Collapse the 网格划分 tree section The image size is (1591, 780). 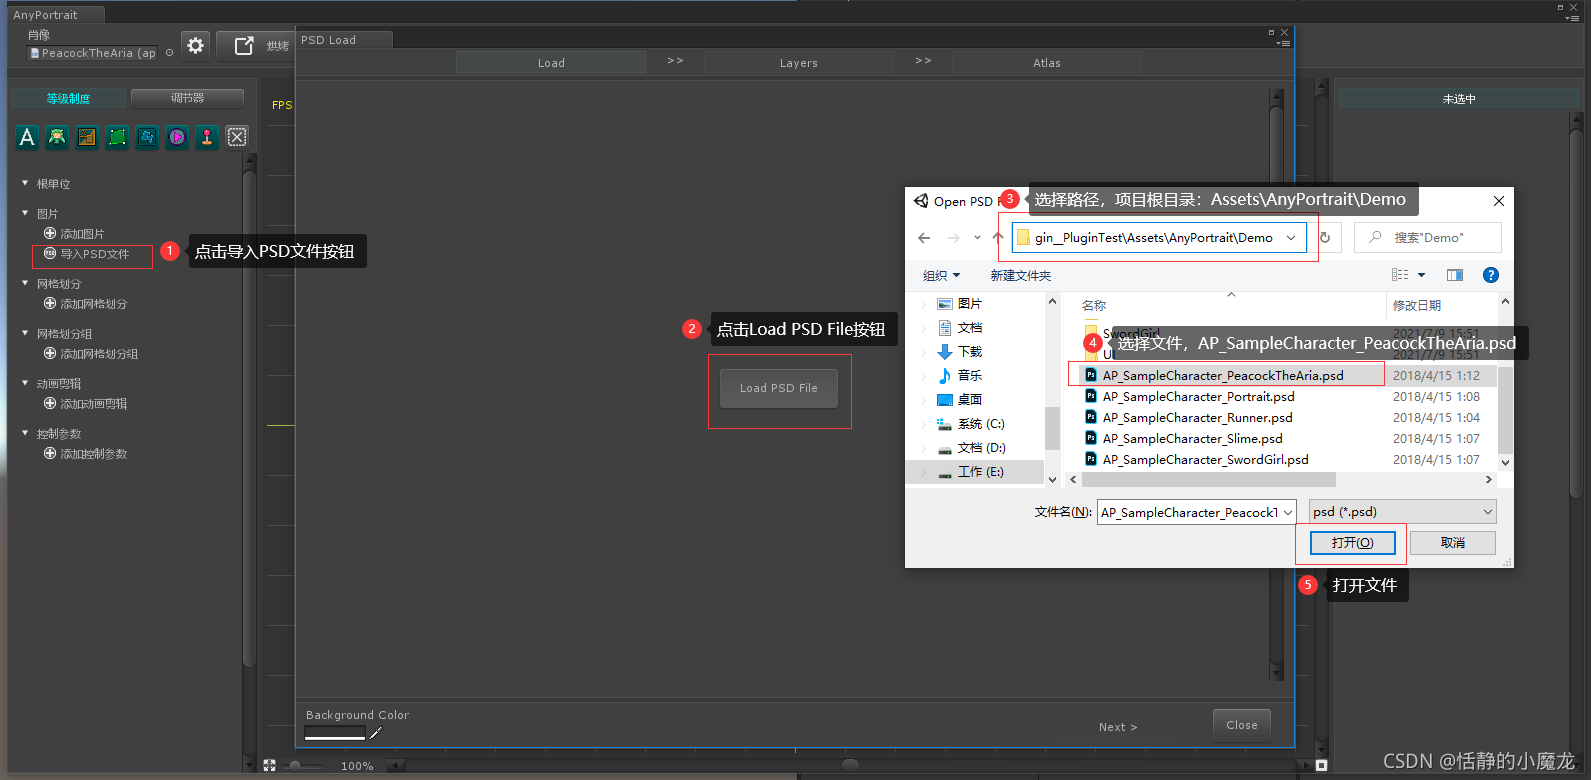pyautogui.click(x=25, y=283)
